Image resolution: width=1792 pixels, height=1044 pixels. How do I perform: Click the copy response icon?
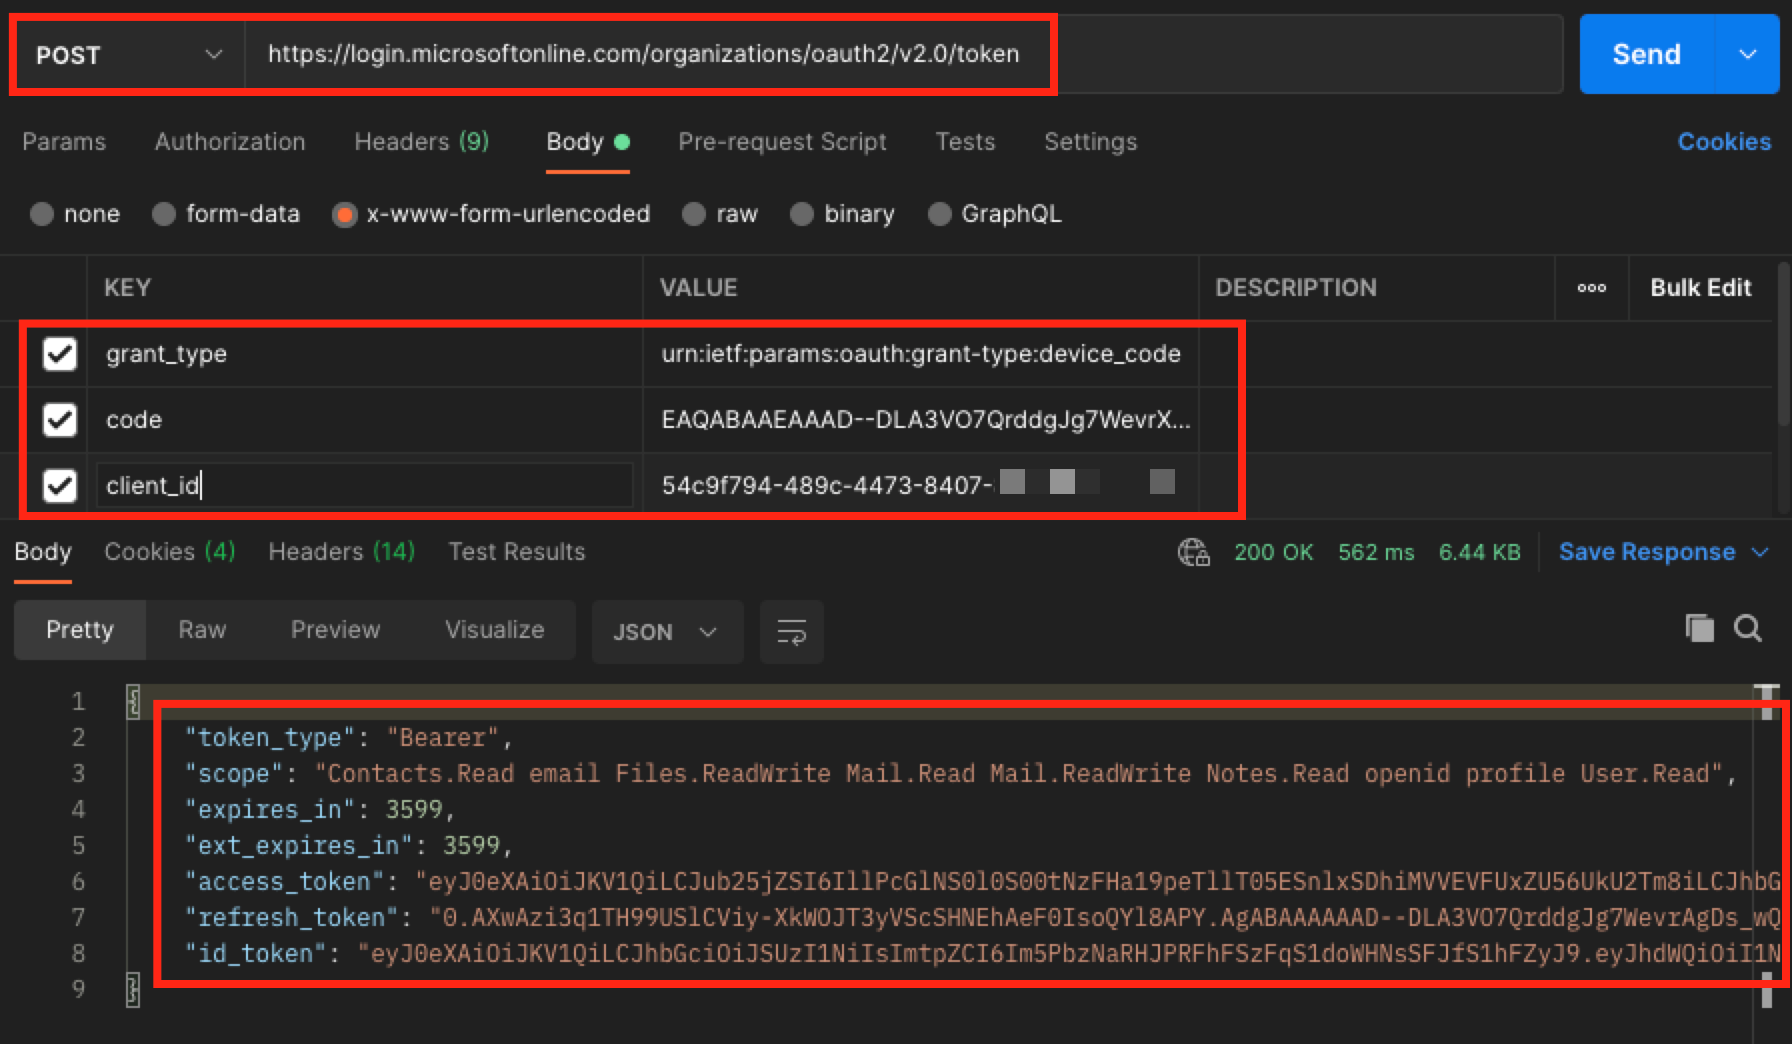[x=1699, y=628]
